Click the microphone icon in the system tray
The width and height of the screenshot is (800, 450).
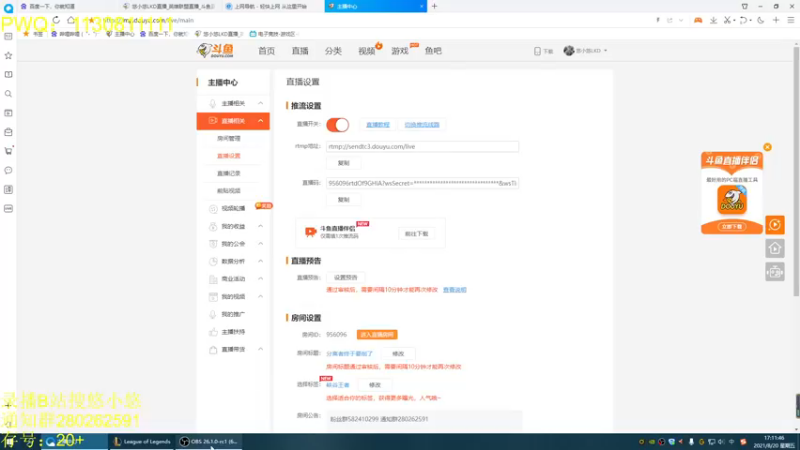691,442
